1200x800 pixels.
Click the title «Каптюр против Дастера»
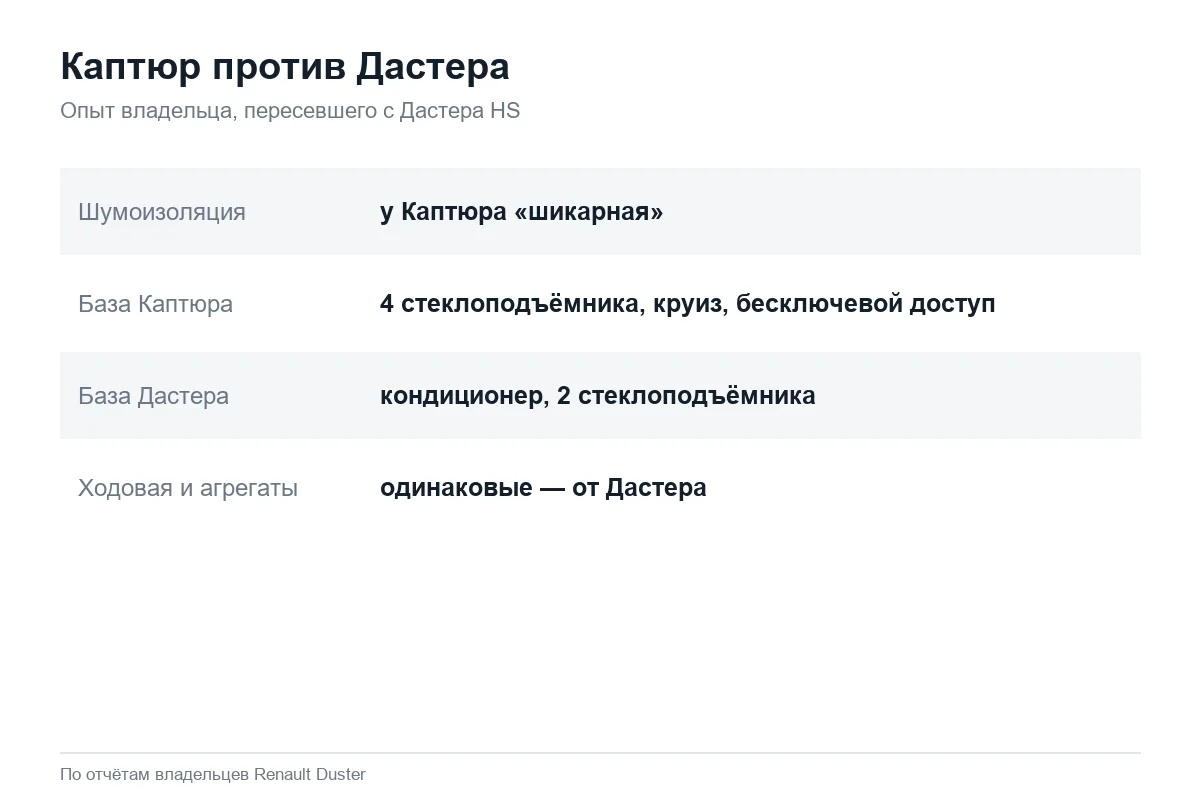(x=285, y=67)
